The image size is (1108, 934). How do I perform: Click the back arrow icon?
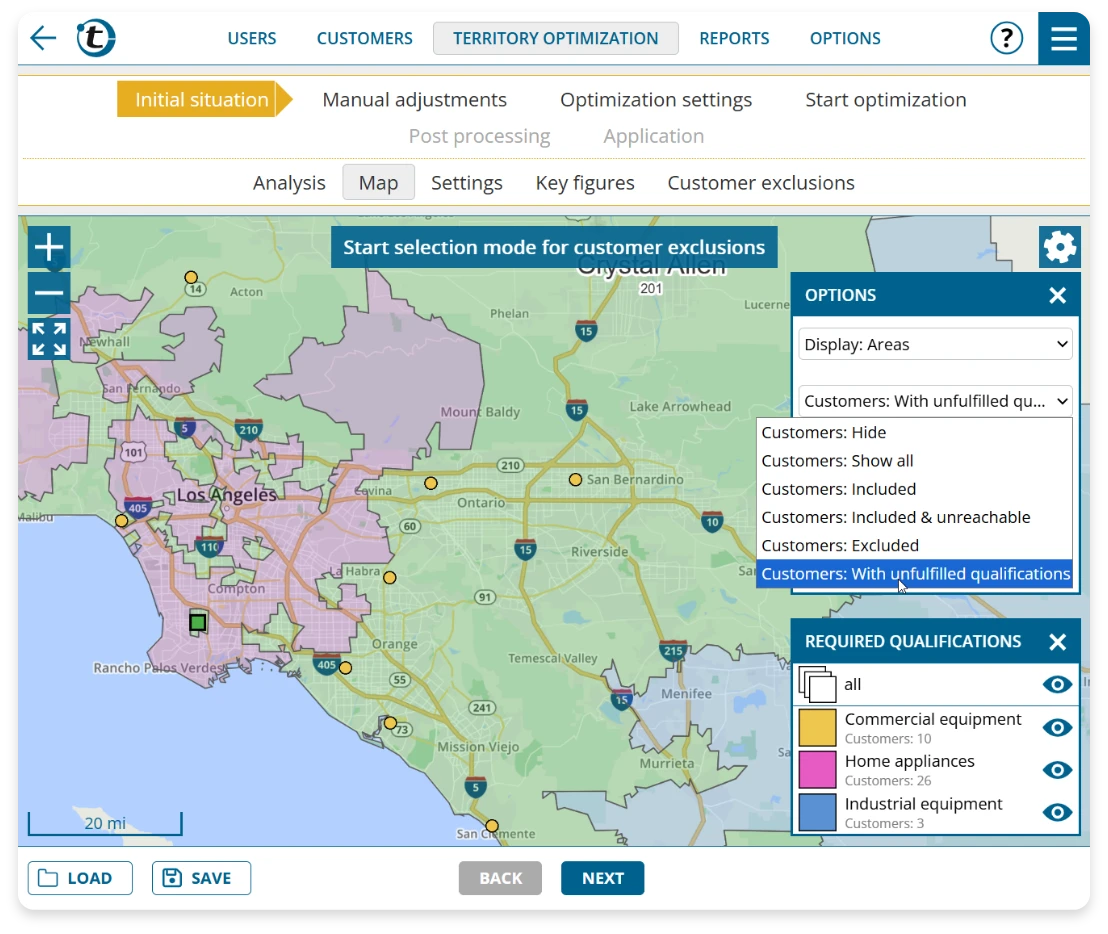(x=43, y=37)
